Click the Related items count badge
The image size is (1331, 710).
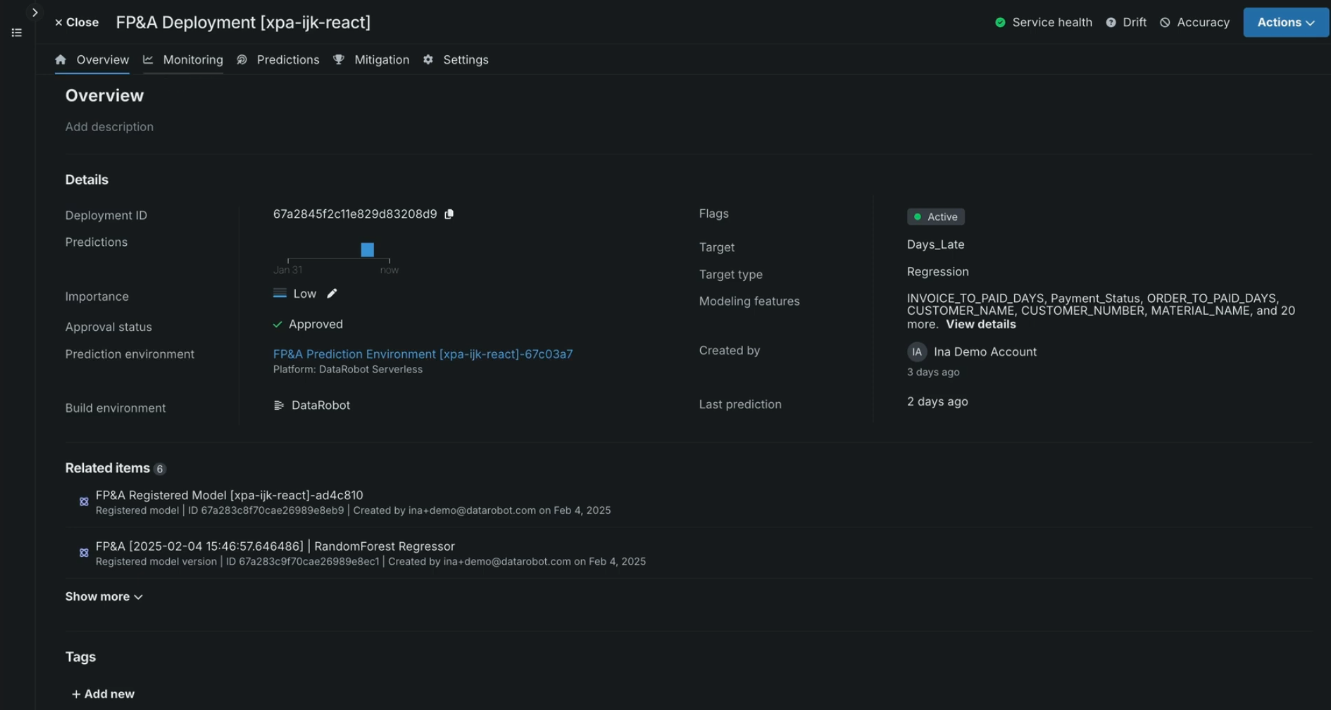pos(160,469)
